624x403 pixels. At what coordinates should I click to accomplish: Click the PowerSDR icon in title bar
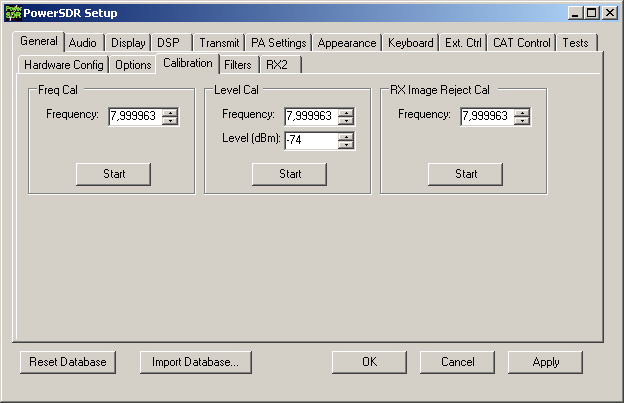[x=13, y=13]
